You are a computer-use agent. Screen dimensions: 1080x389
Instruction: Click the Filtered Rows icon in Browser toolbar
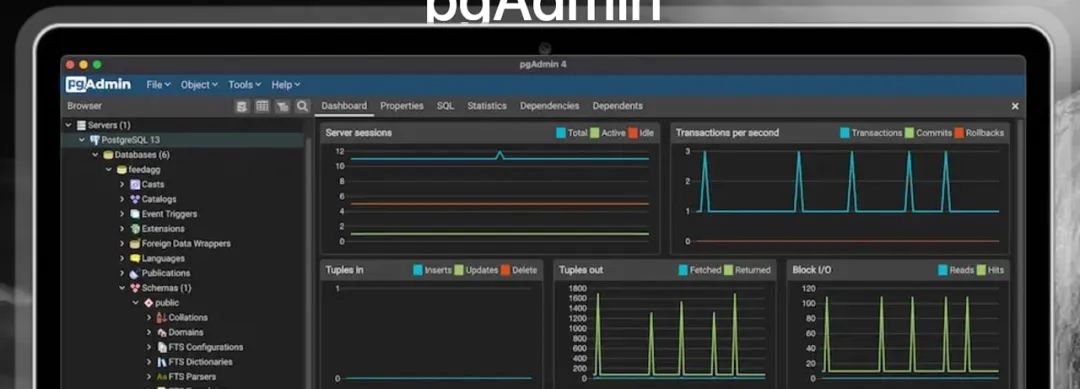pos(282,106)
